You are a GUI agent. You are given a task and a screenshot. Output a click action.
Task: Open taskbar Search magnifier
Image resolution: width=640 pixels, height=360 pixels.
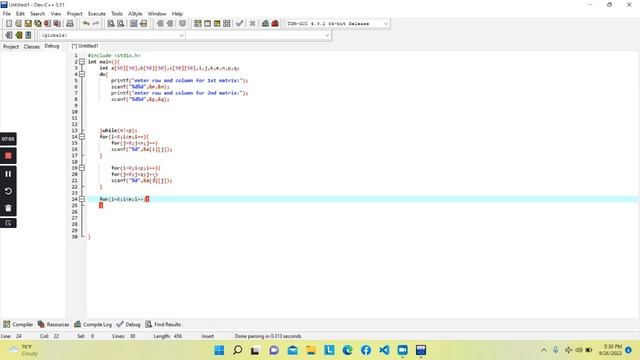(x=237, y=350)
